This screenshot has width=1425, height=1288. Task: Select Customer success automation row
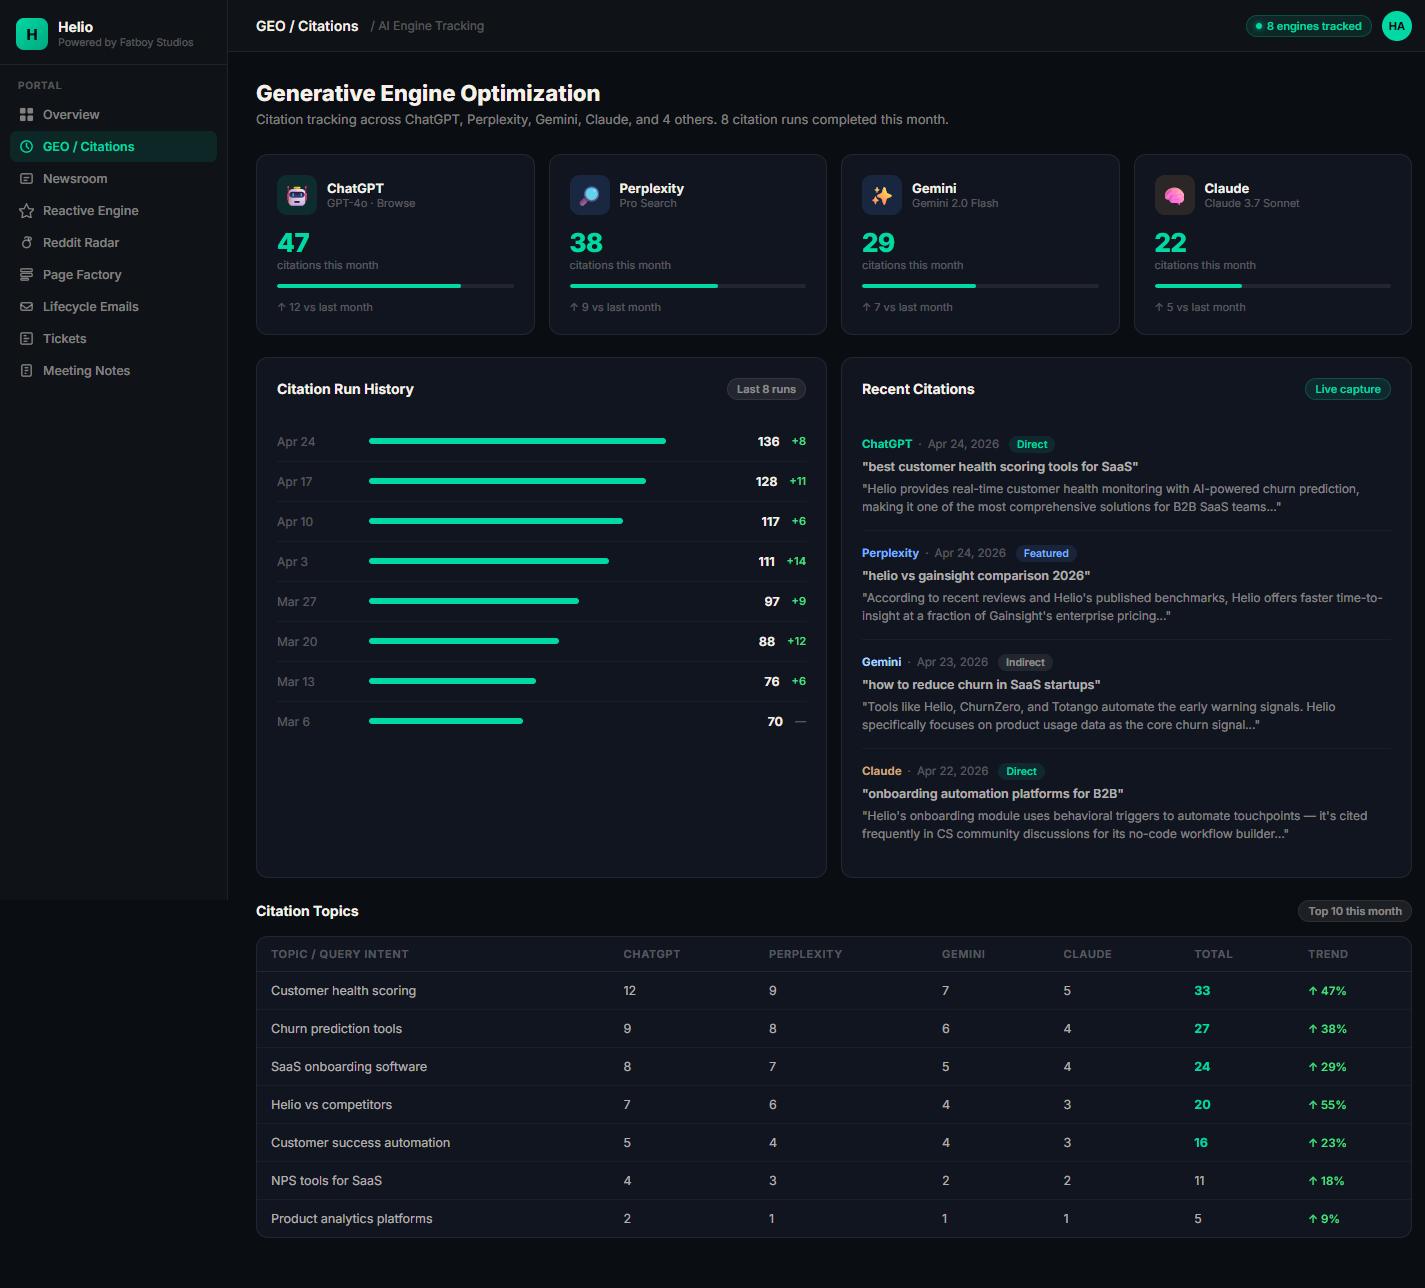click(x=834, y=1143)
